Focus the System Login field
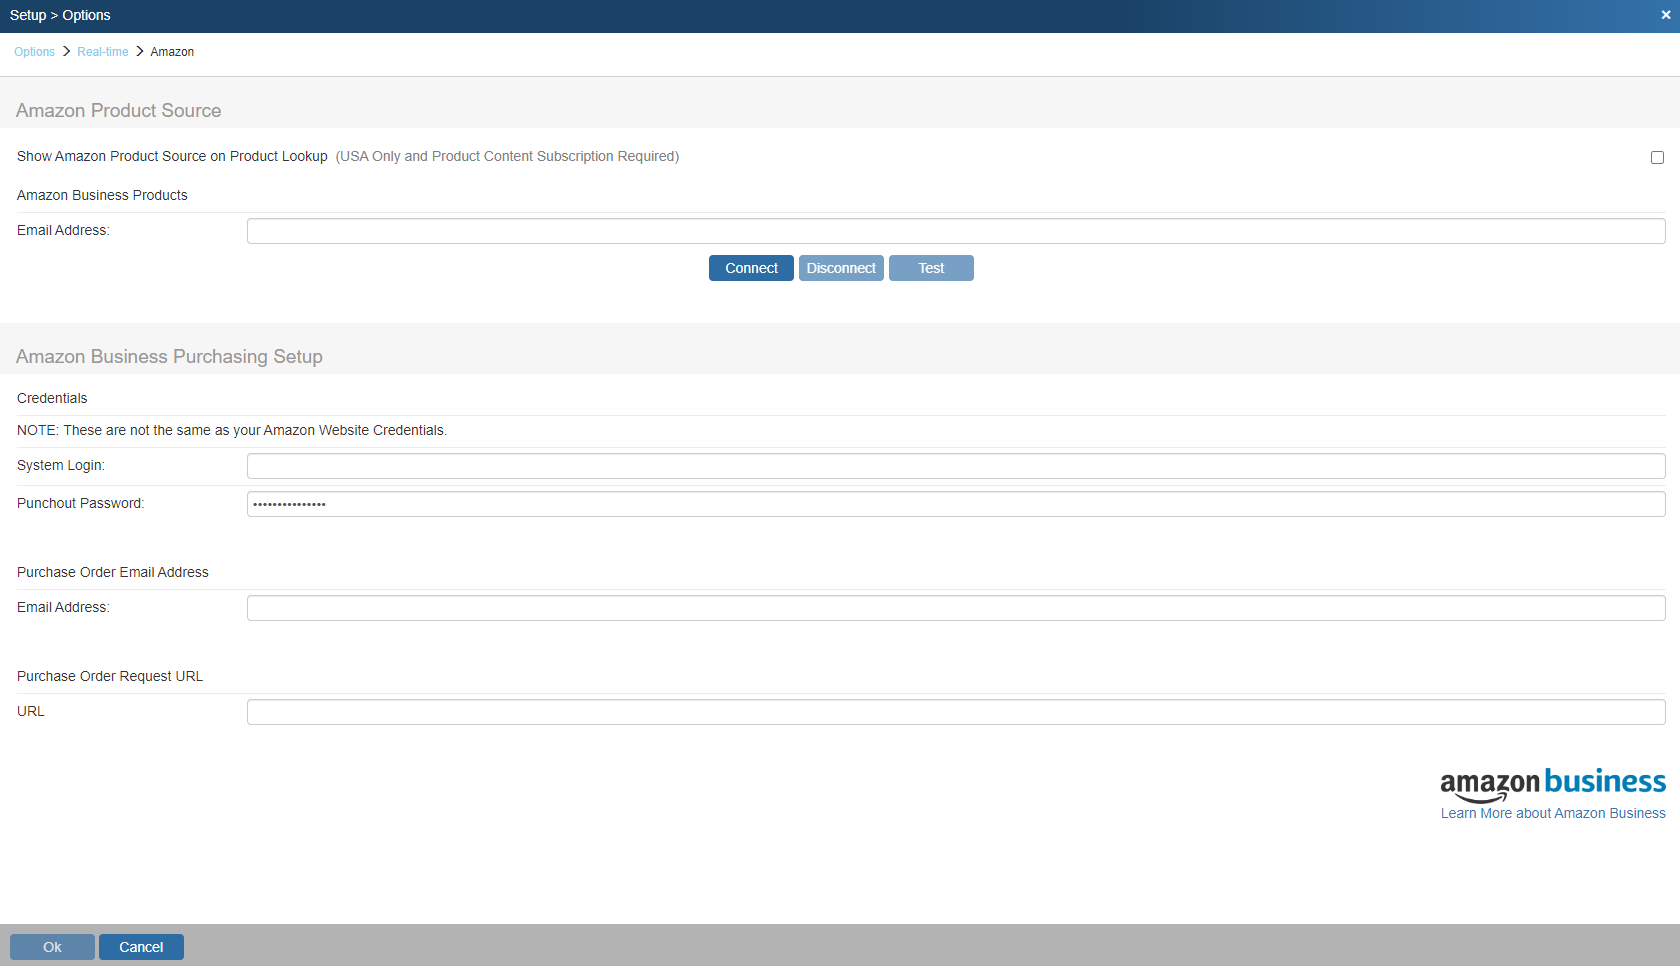The width and height of the screenshot is (1680, 966). click(x=956, y=466)
